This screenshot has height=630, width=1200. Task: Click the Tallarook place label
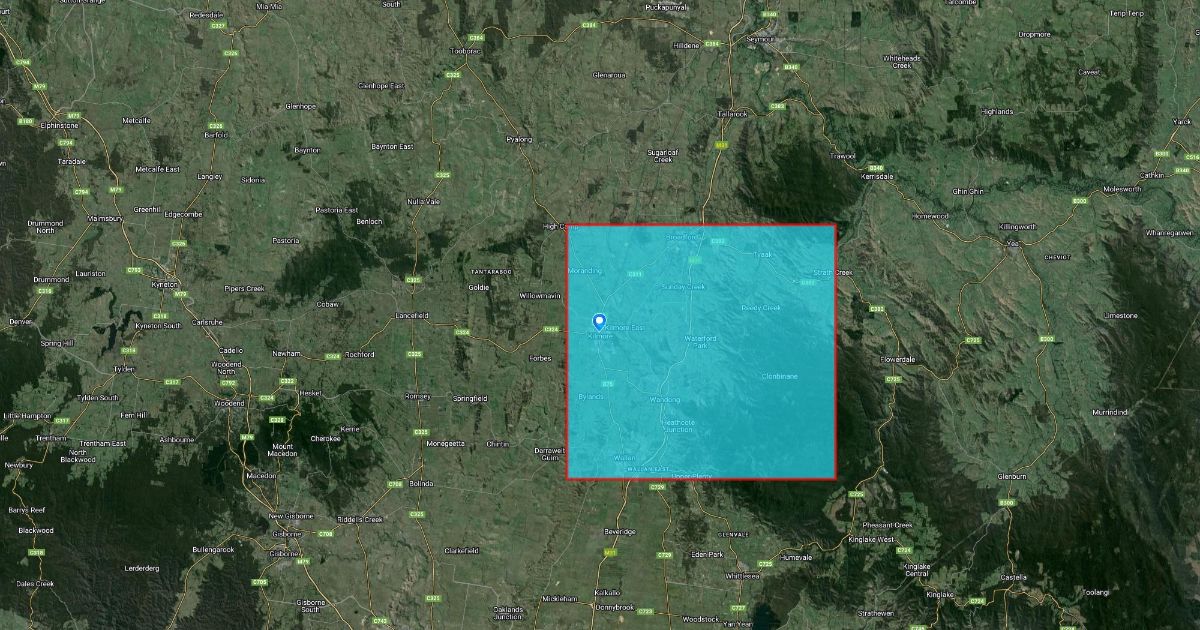coord(732,113)
